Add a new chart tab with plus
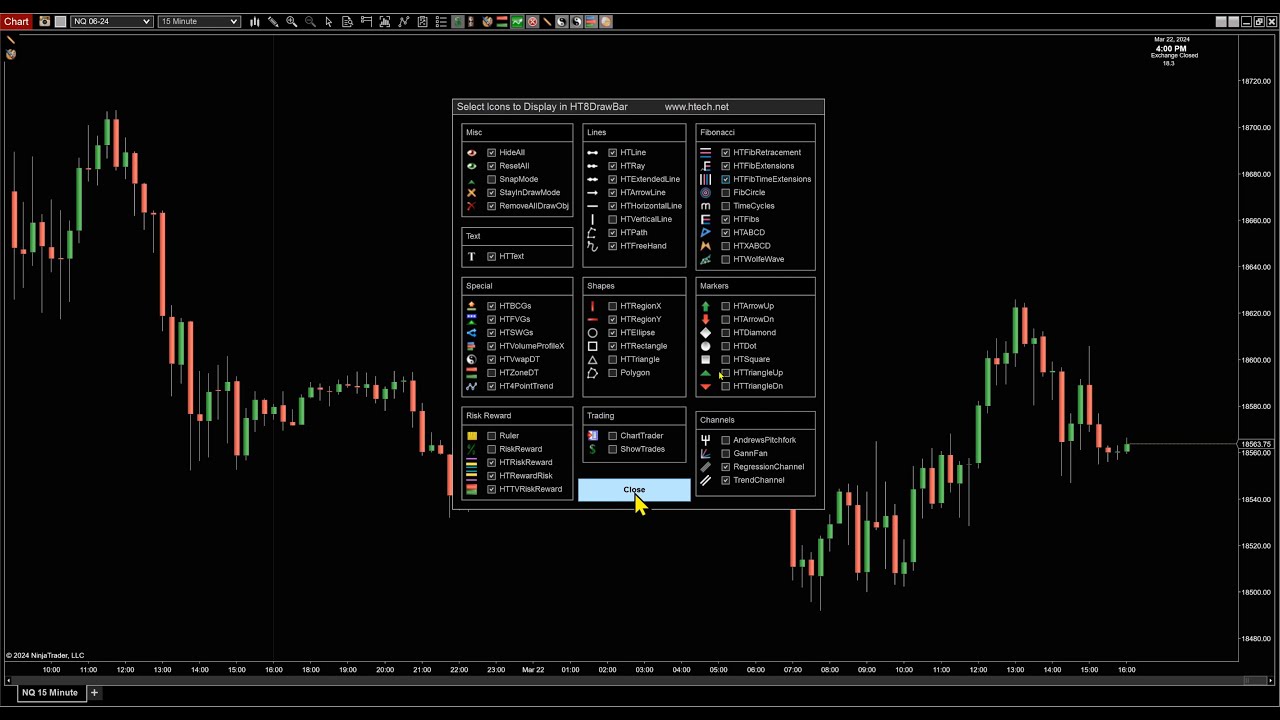 click(x=94, y=693)
